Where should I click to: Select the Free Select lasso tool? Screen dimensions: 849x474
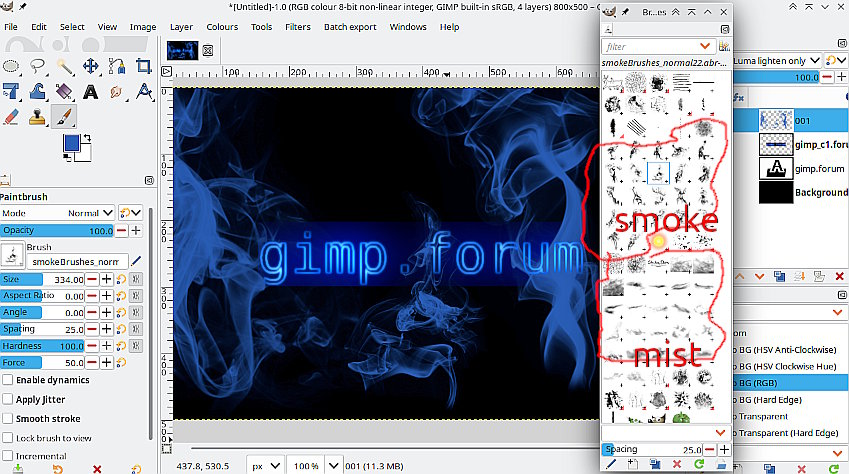point(37,67)
